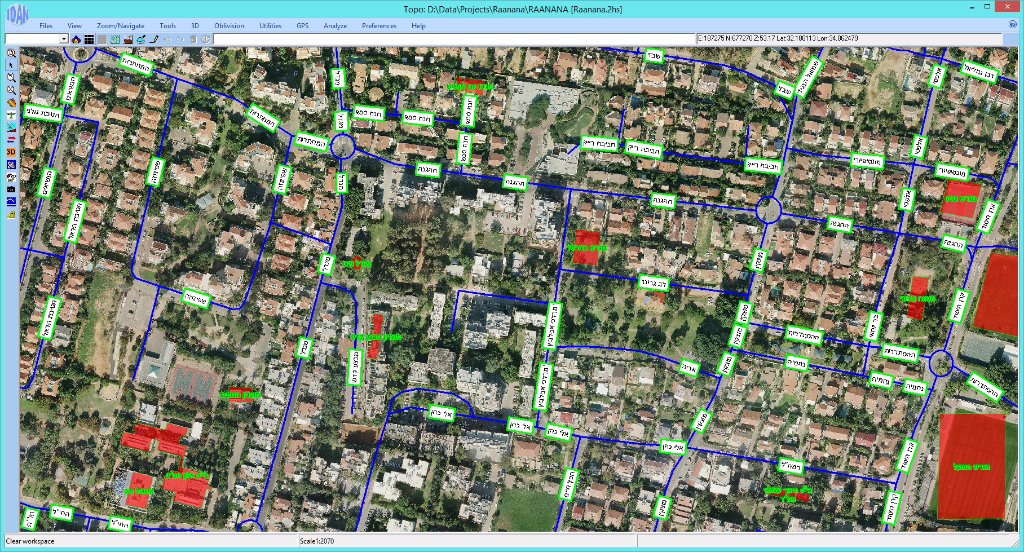Screen dimensions: 1024x552
Task: Click the large red polygon at bottom right
Action: pyautogui.click(x=971, y=466)
